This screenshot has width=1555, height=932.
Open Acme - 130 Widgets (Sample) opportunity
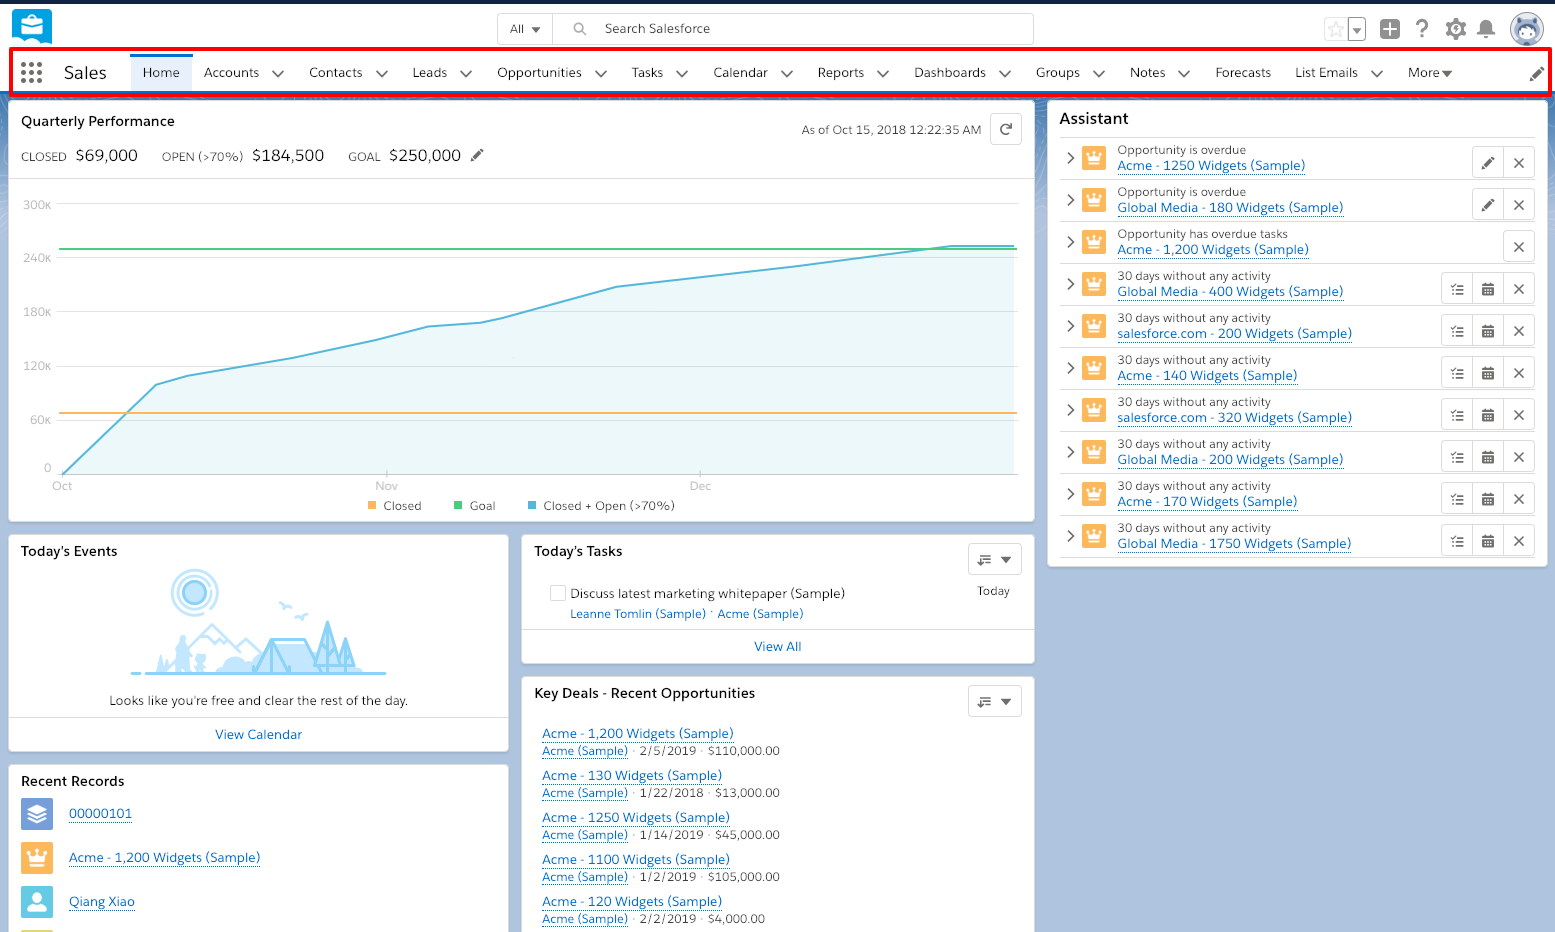point(632,775)
